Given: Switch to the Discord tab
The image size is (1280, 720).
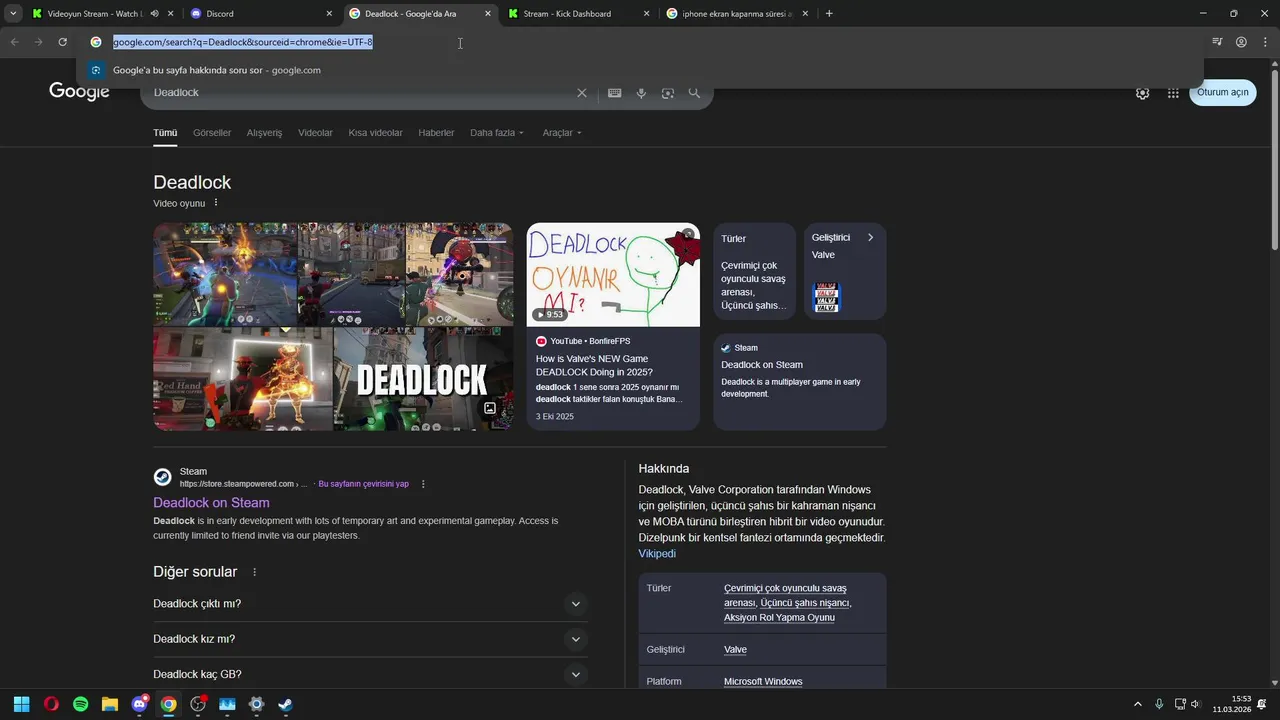Looking at the screenshot, I should pyautogui.click(x=262, y=14).
